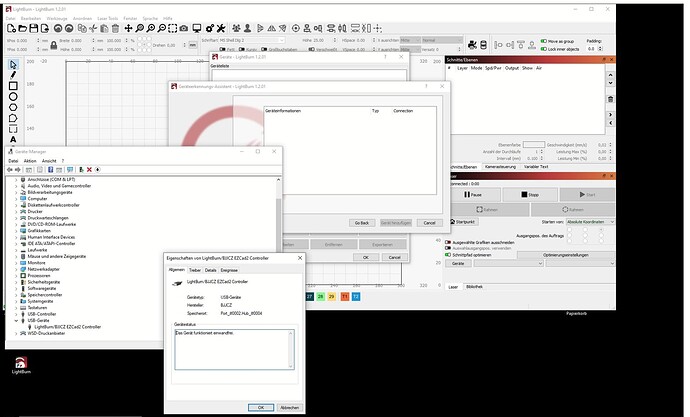690x417 pixels.
Task: Switch to the Variabler Text tab
Action: [536, 167]
